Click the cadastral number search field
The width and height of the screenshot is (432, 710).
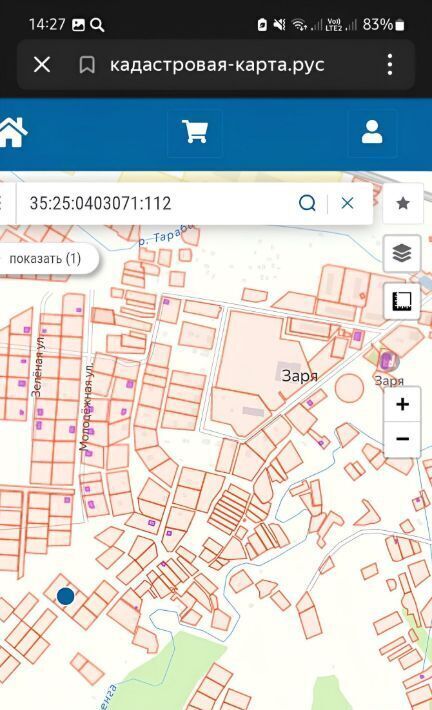(154, 203)
